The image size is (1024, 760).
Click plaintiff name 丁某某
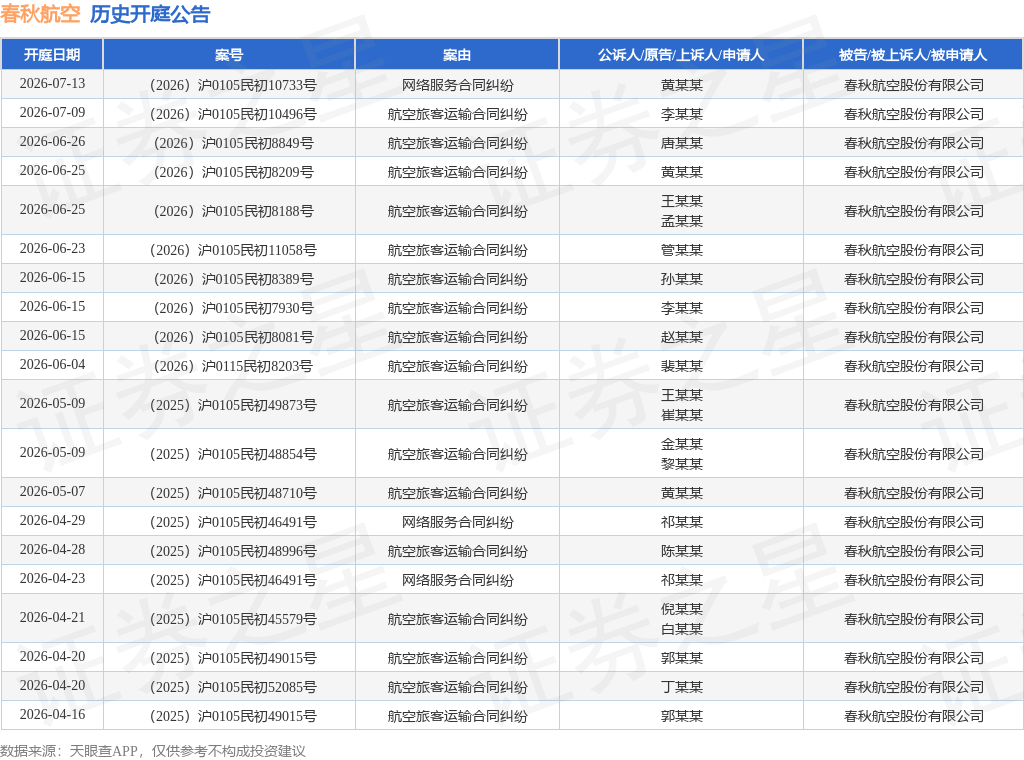(x=681, y=688)
